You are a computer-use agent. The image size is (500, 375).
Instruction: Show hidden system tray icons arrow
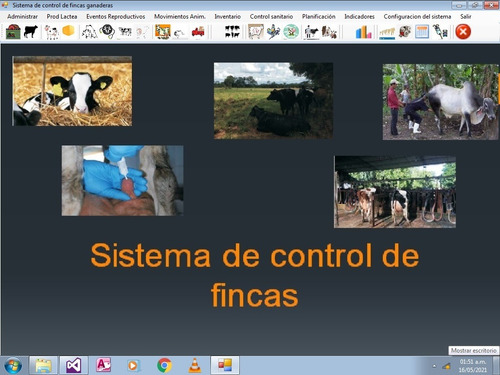click(x=434, y=366)
